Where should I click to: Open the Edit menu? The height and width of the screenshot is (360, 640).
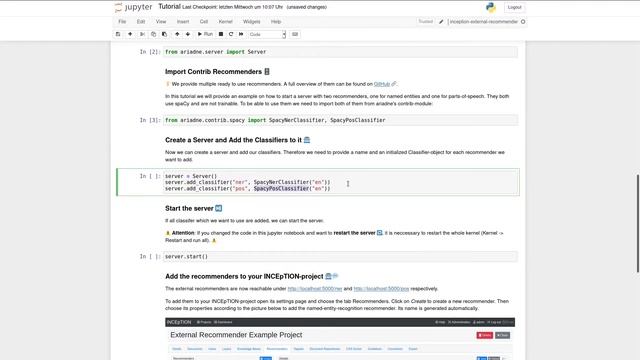(141, 22)
